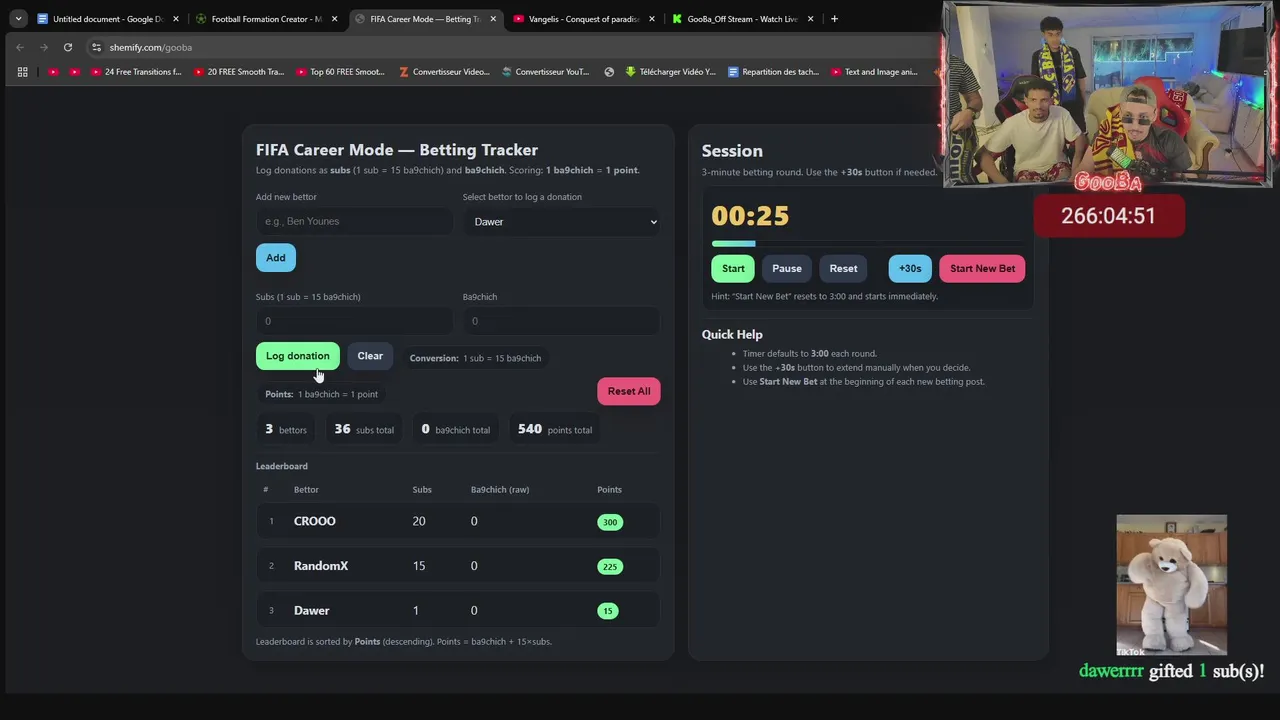Viewport: 1280px width, 720px height.
Task: Open the Repartition des tach... bookmark
Action: [774, 72]
